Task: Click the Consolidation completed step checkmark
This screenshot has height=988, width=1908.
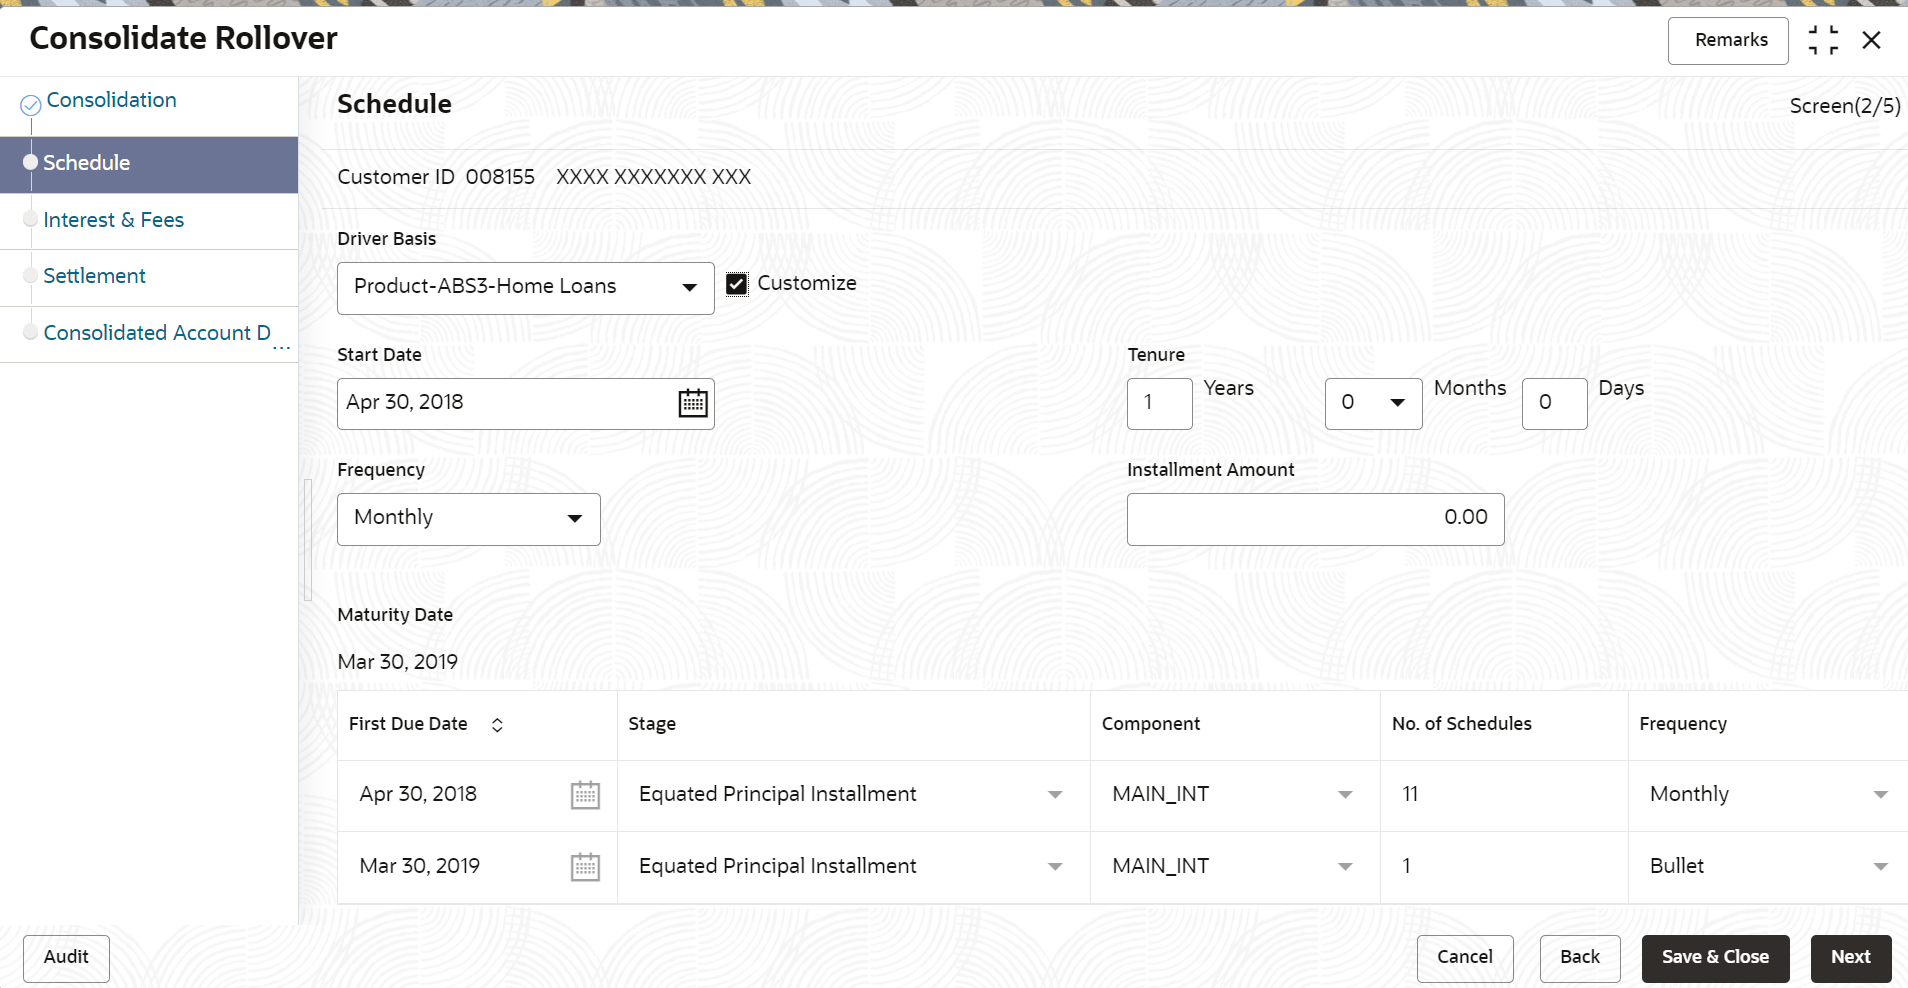Action: (31, 104)
